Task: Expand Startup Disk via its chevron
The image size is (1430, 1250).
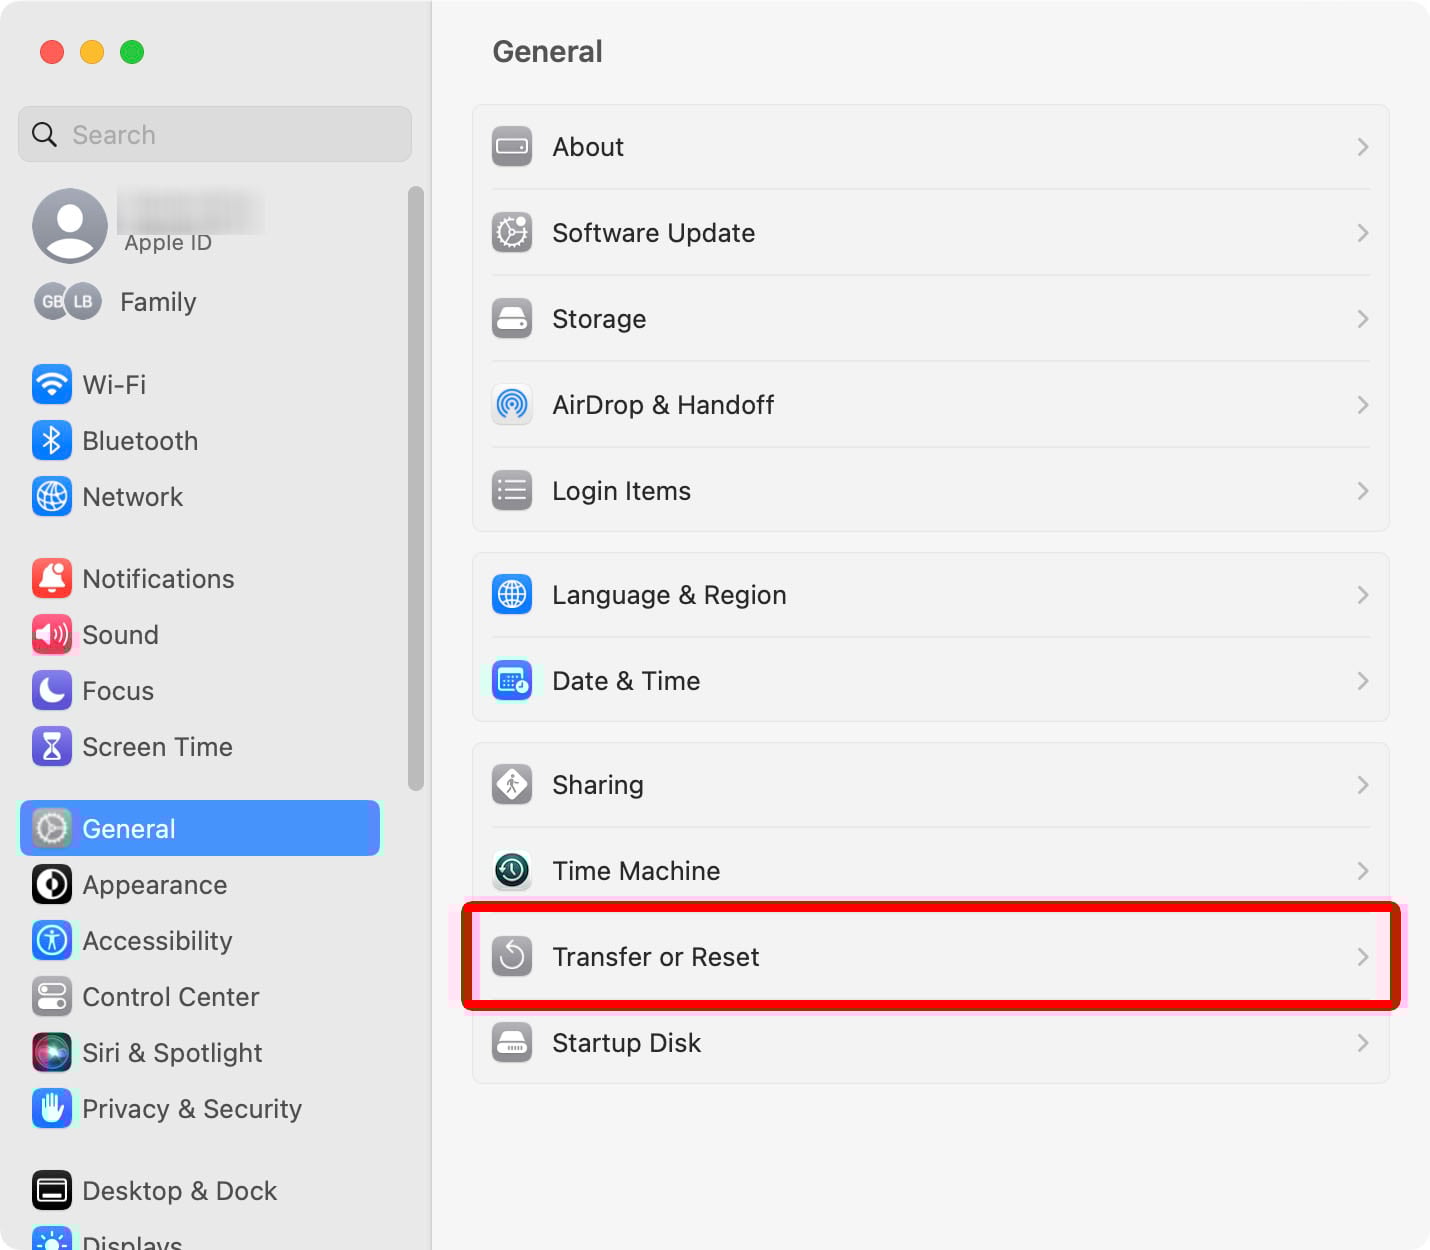Action: click(x=1362, y=1043)
